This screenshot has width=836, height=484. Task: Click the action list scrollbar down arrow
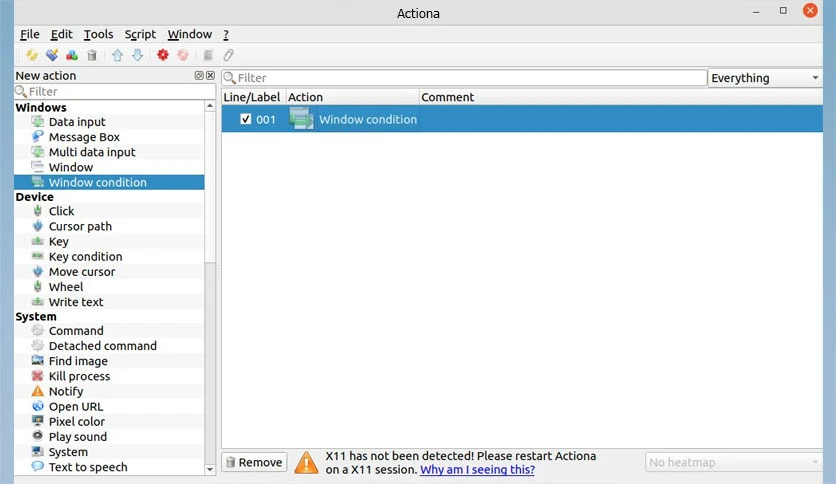point(210,470)
